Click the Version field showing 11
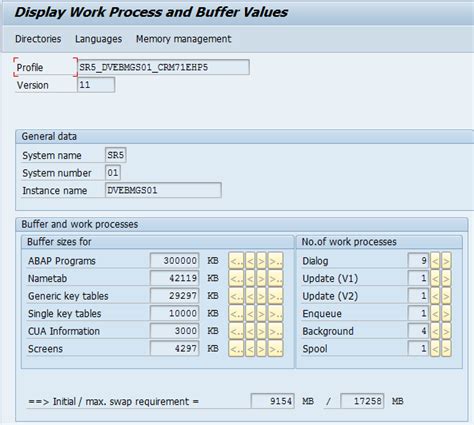Viewport: 474px width, 425px height. (x=96, y=85)
